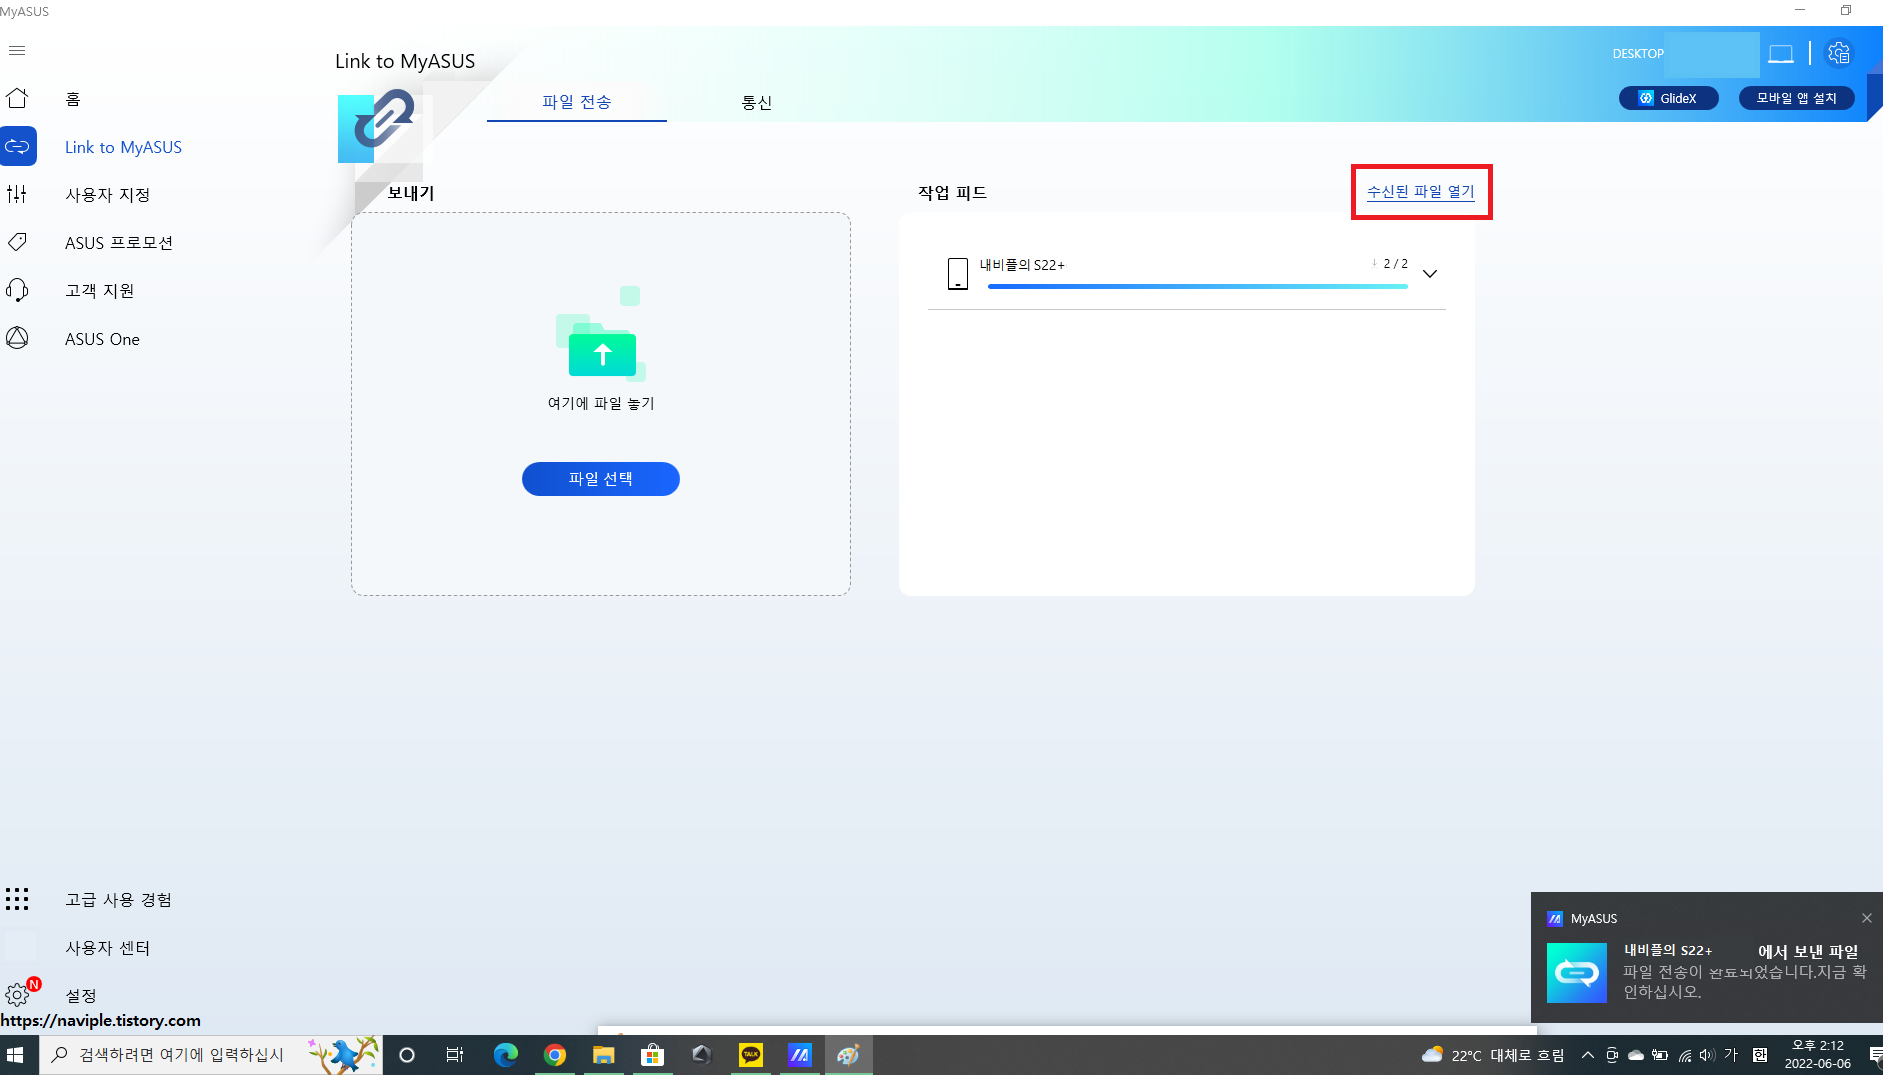The image size is (1883, 1075).
Task: Open 사용자 지정 customization sliders icon
Action: pyautogui.click(x=17, y=194)
